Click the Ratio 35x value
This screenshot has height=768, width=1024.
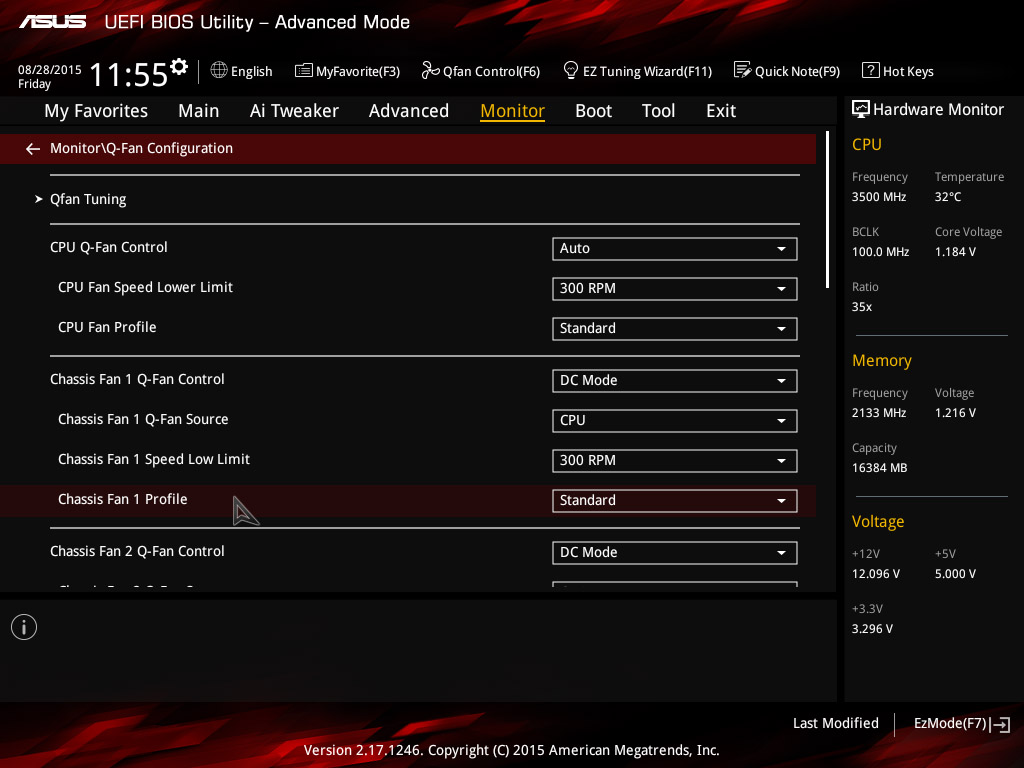pos(861,307)
